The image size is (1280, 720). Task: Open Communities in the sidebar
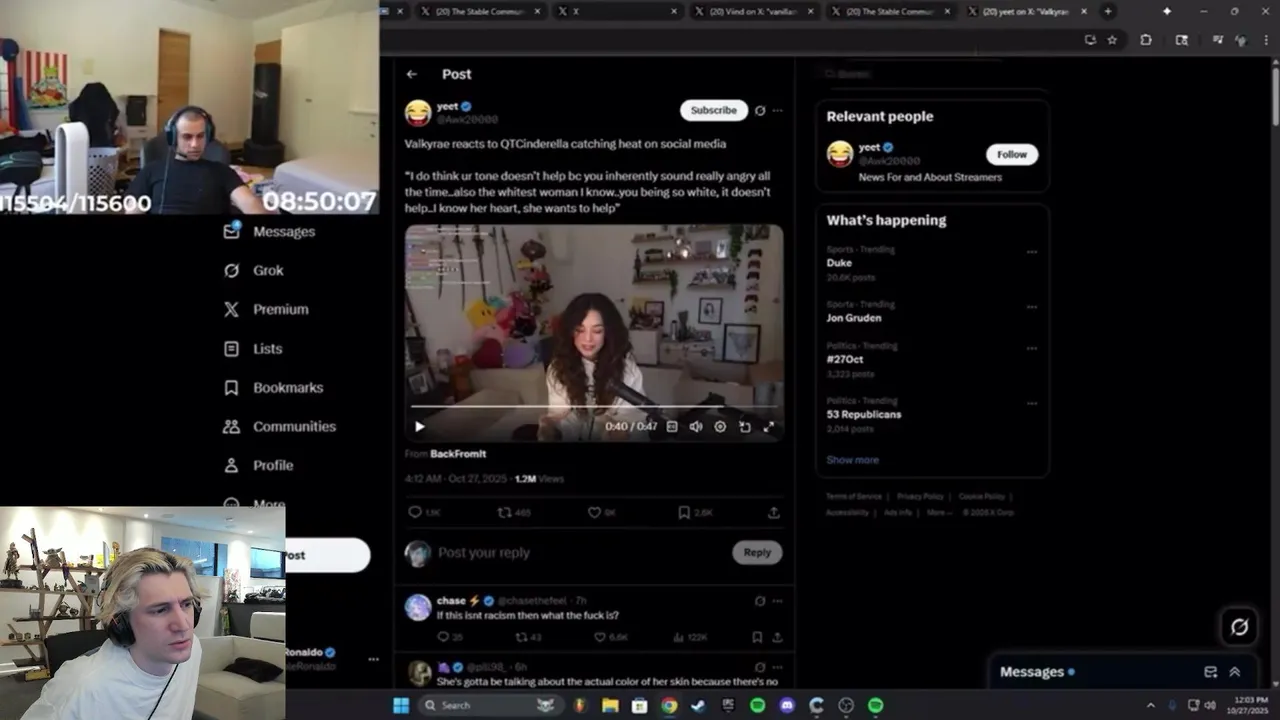click(x=279, y=426)
